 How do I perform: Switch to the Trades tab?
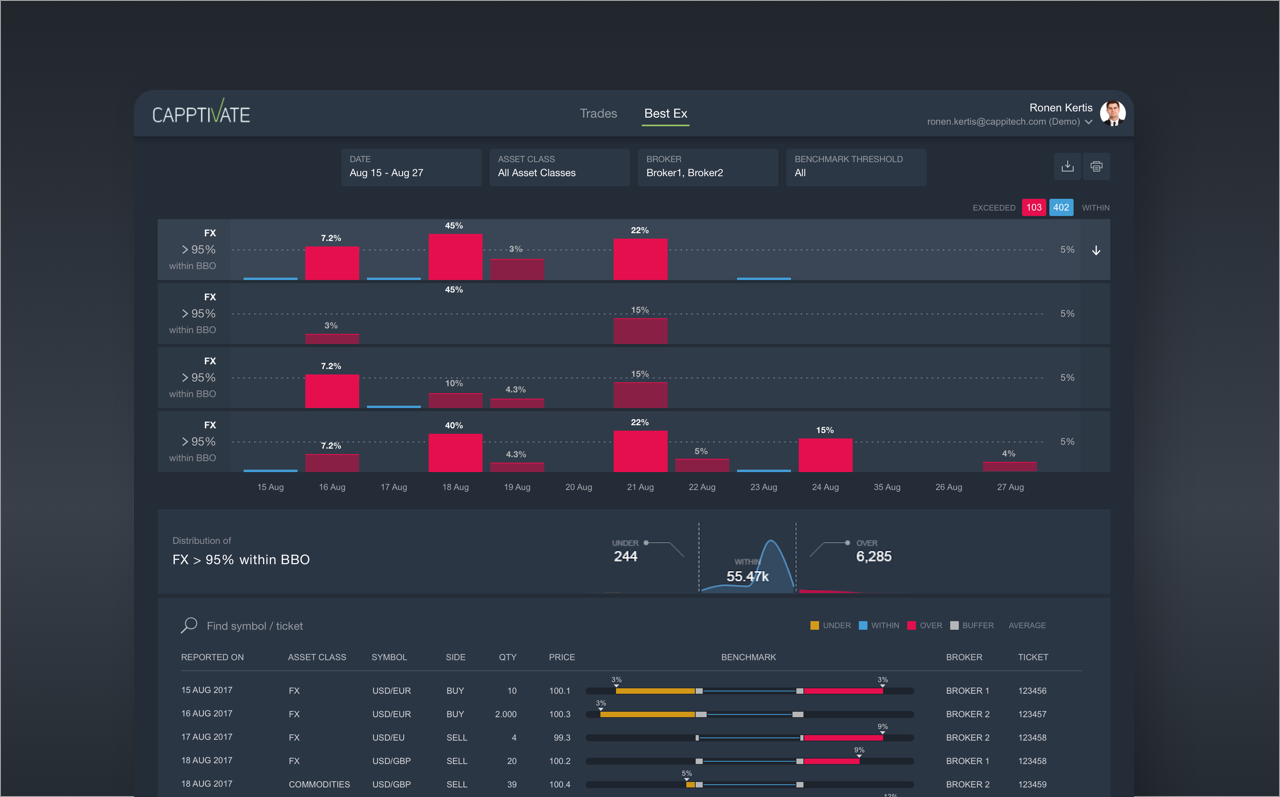pos(598,114)
